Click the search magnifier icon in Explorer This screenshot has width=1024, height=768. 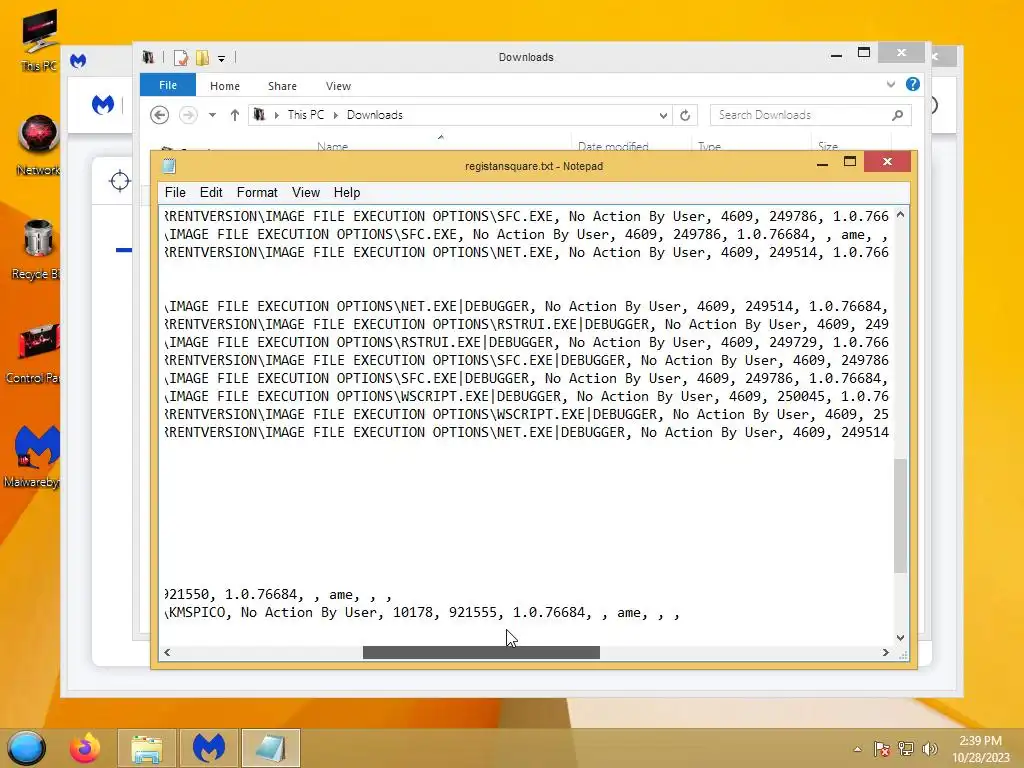[898, 115]
